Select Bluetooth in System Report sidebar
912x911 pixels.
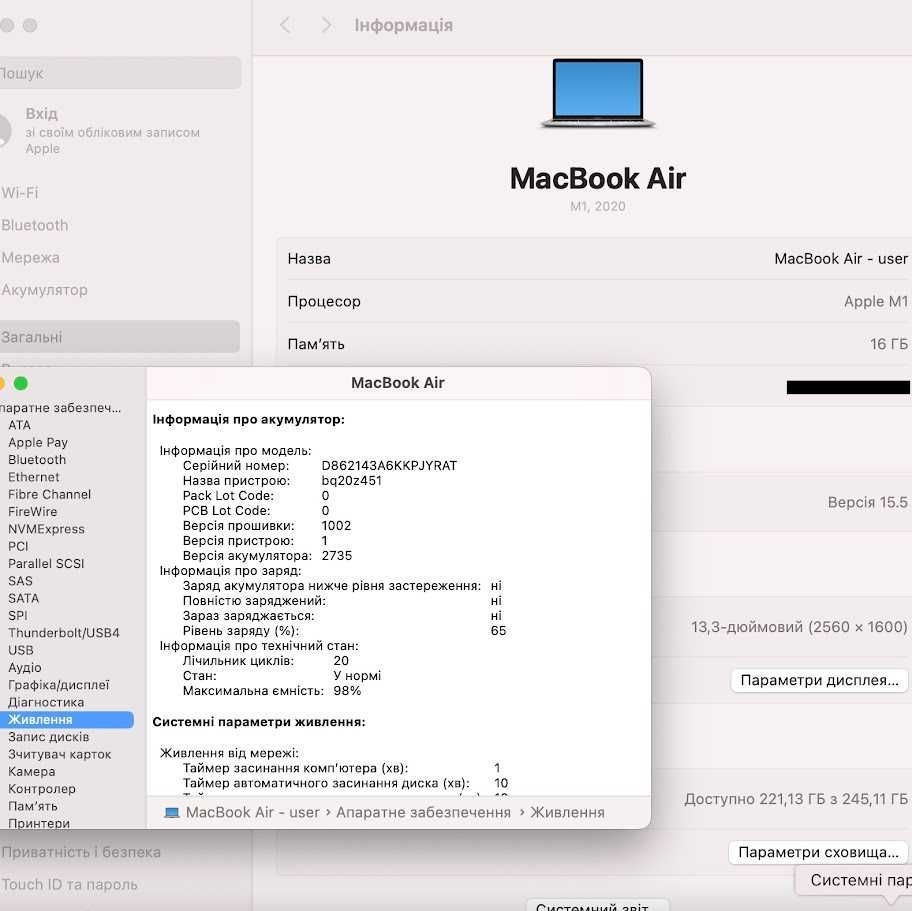[37, 460]
